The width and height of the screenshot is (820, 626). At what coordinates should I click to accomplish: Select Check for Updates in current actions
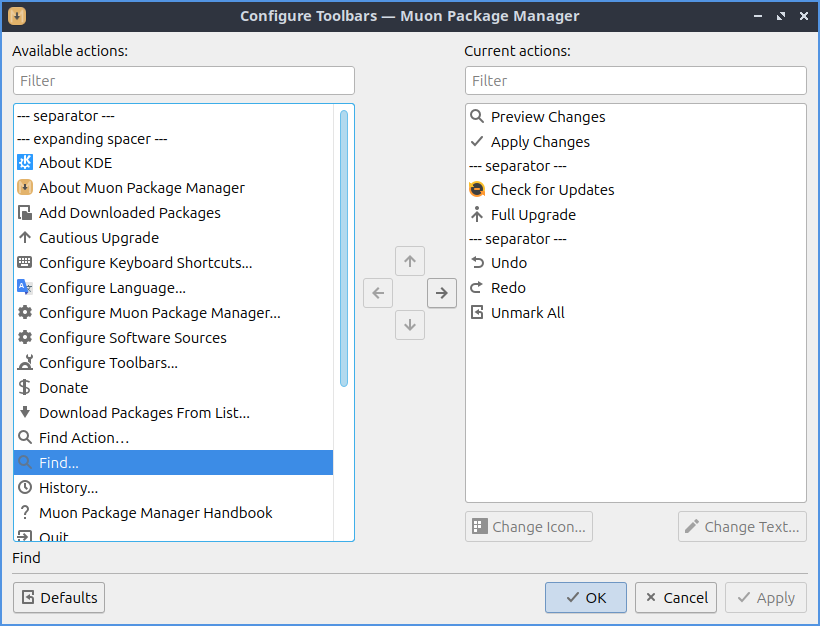pyautogui.click(x=552, y=190)
